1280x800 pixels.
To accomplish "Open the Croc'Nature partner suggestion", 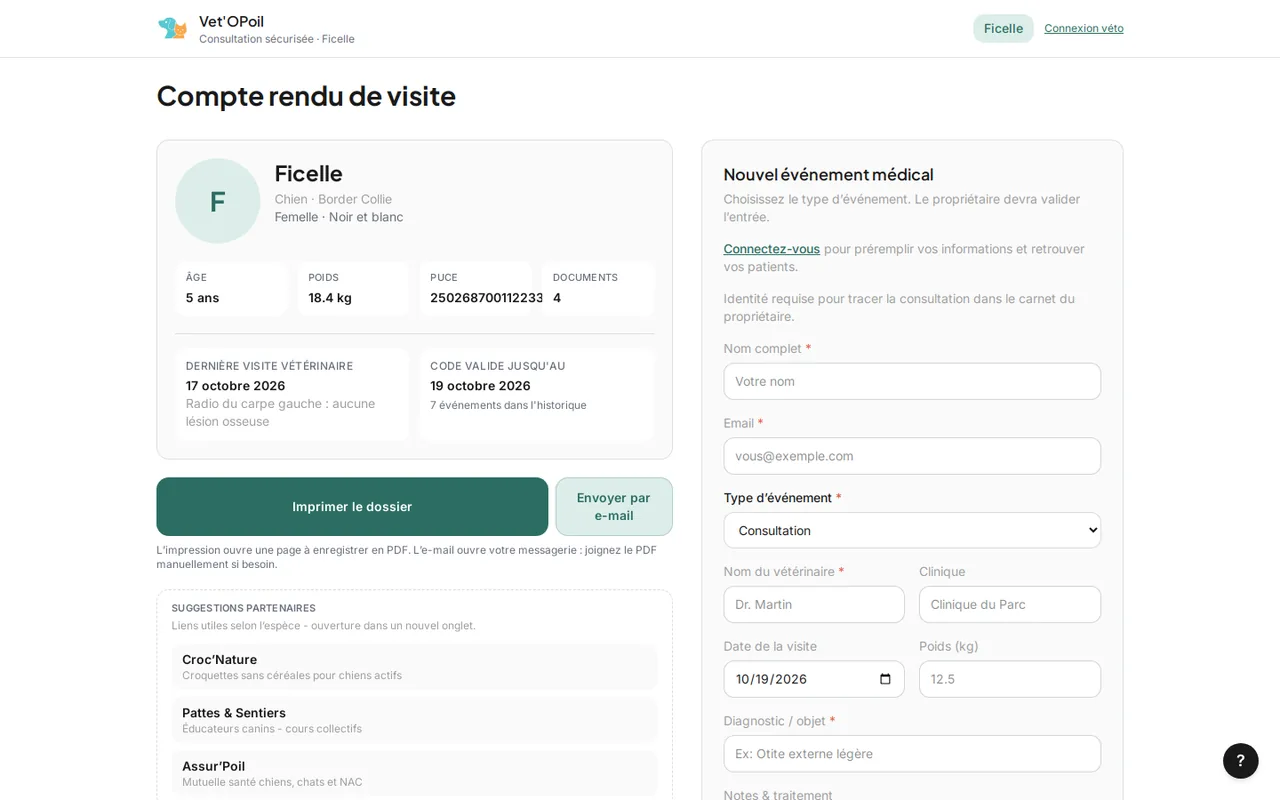I will pyautogui.click(x=414, y=667).
